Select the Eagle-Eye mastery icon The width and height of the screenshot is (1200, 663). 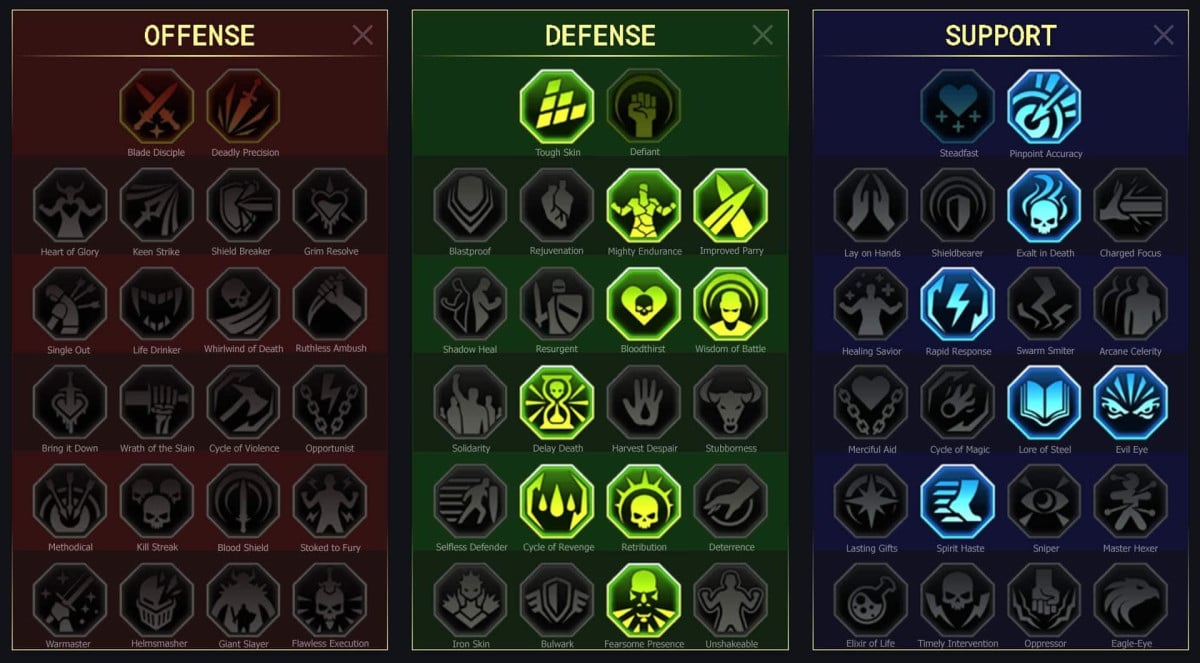pos(1131,600)
